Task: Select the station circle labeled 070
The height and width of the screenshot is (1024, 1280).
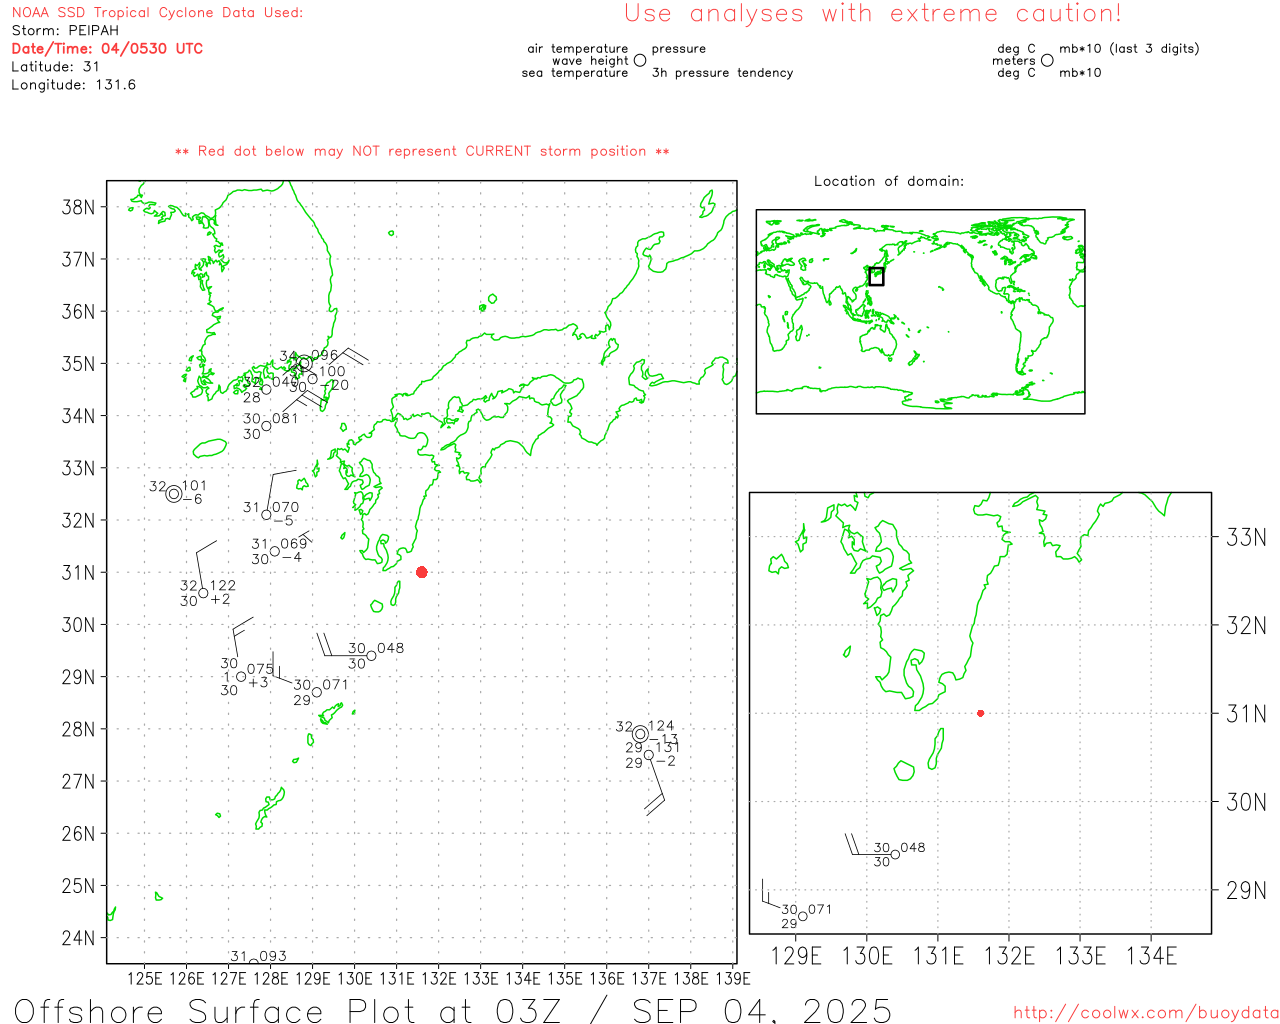Action: pyautogui.click(x=266, y=515)
